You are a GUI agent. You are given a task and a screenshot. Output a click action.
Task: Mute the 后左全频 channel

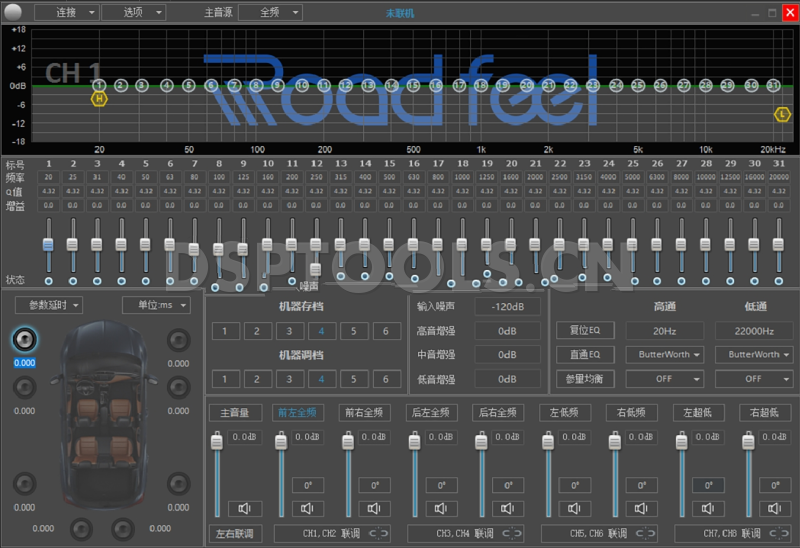pyautogui.click(x=441, y=508)
